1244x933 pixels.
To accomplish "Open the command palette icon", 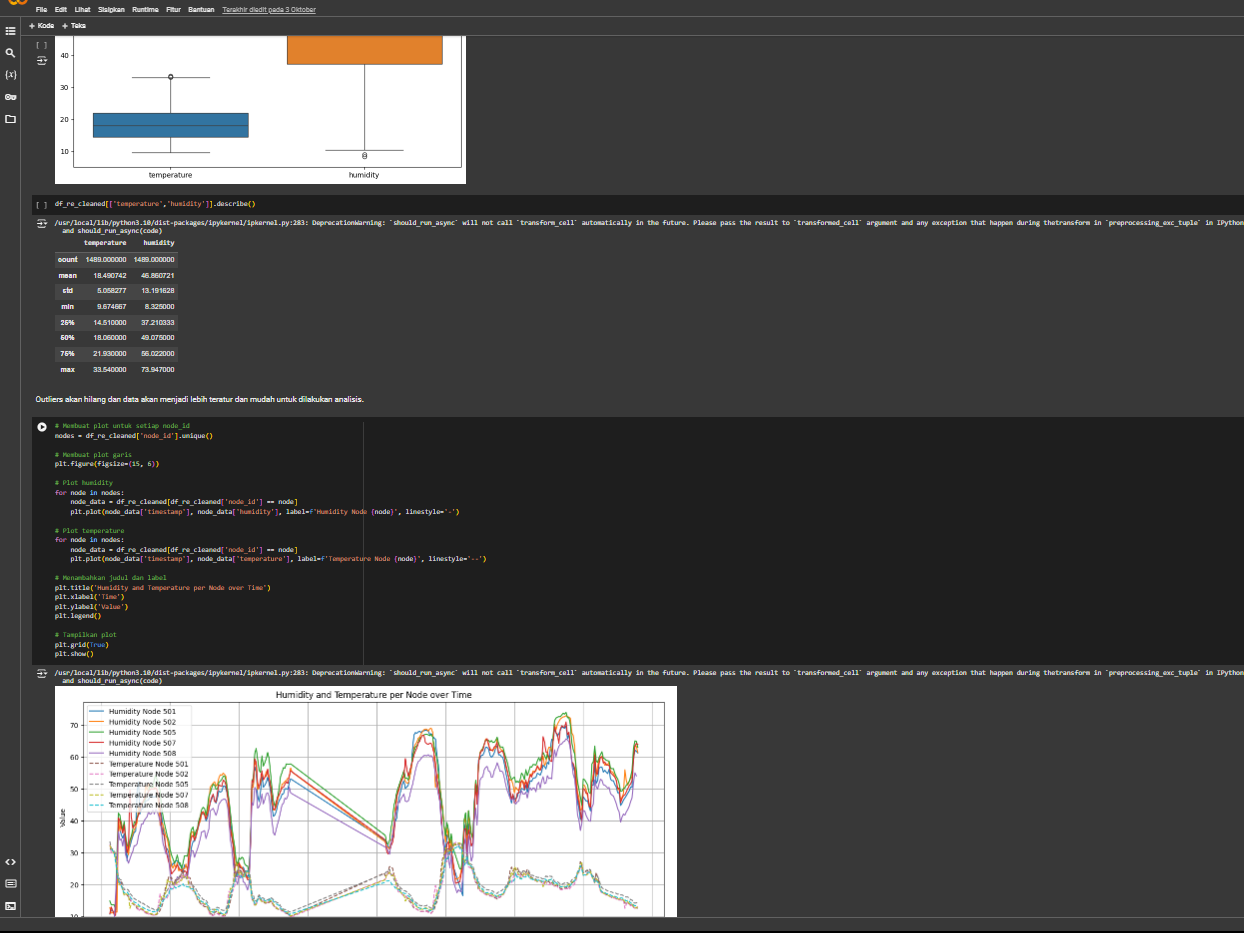I will [10, 883].
